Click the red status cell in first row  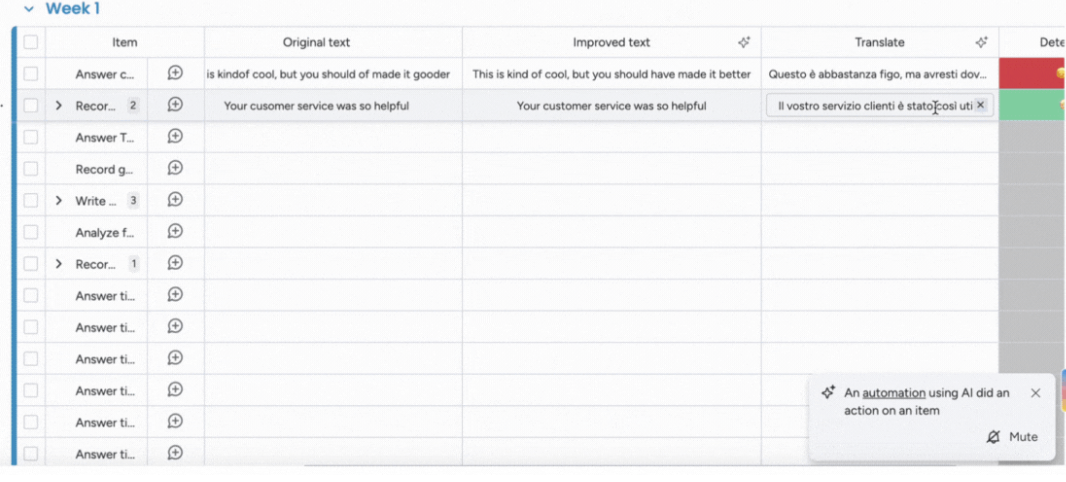pyautogui.click(x=1032, y=73)
